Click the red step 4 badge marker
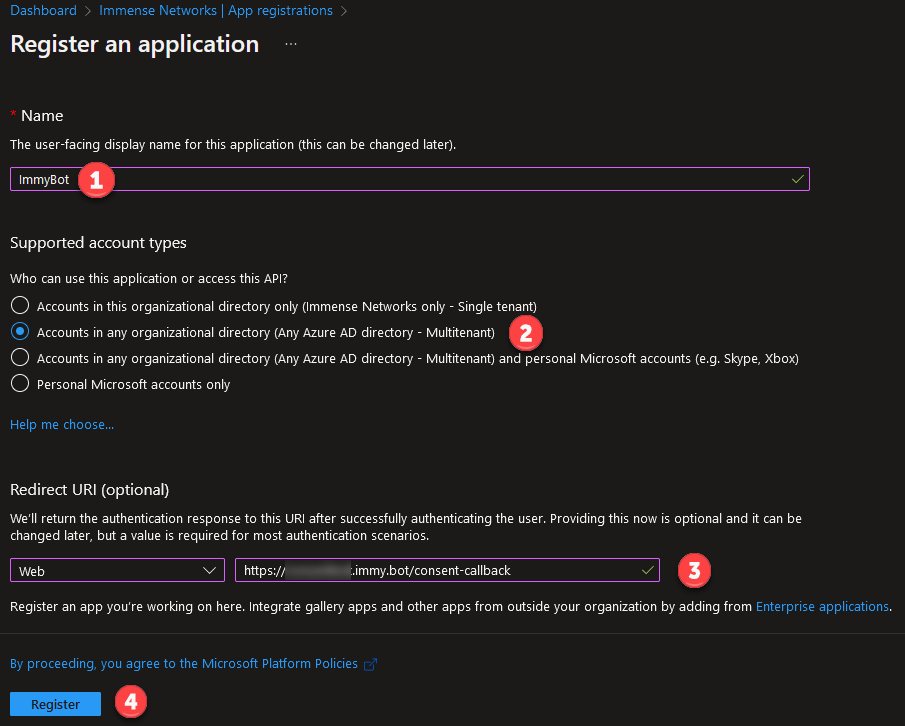 130,703
